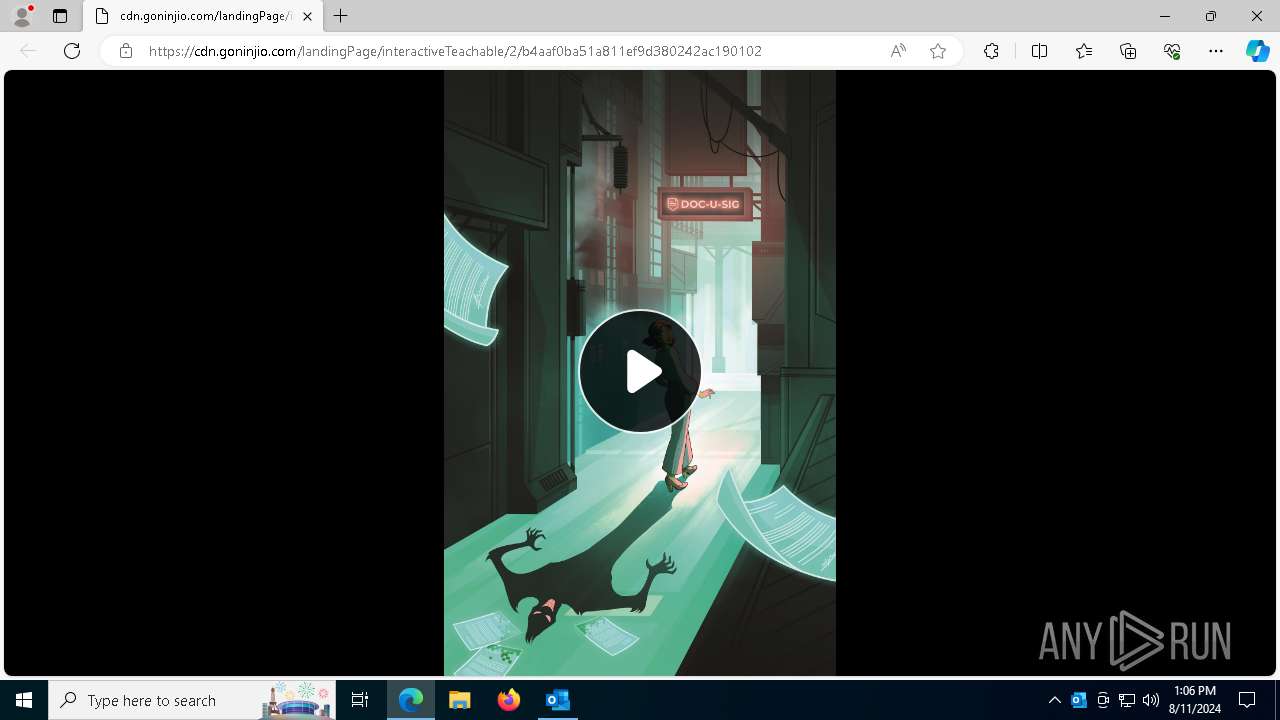Open network status tray icon
This screenshot has width=1280, height=720.
(1127, 700)
